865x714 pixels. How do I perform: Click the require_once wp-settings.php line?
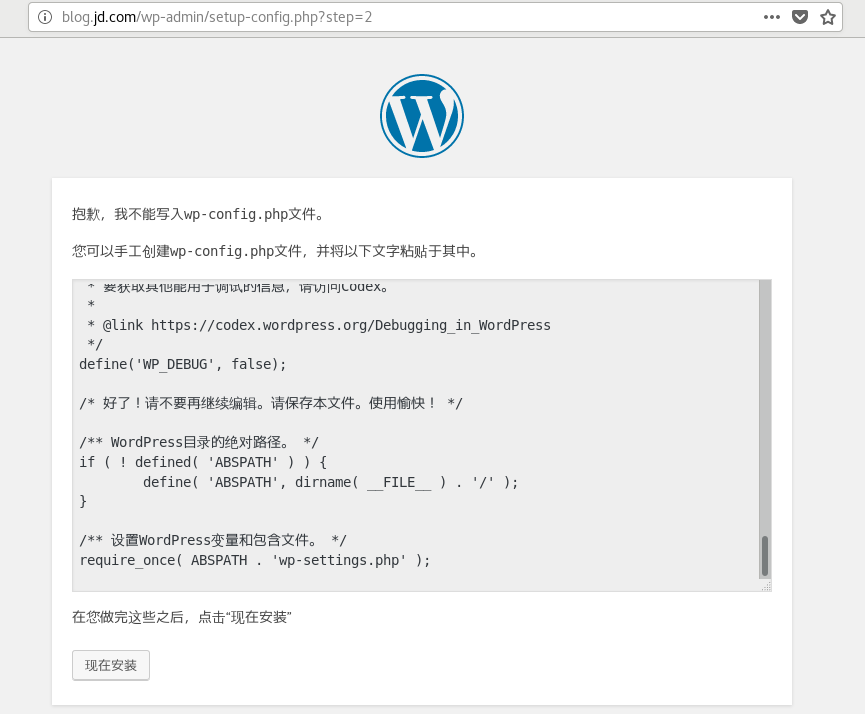[254, 560]
